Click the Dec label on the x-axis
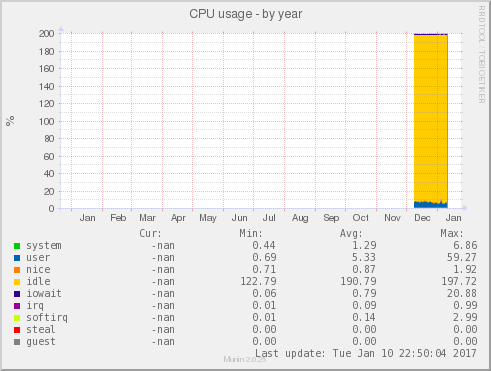The image size is (491, 371). point(422,218)
